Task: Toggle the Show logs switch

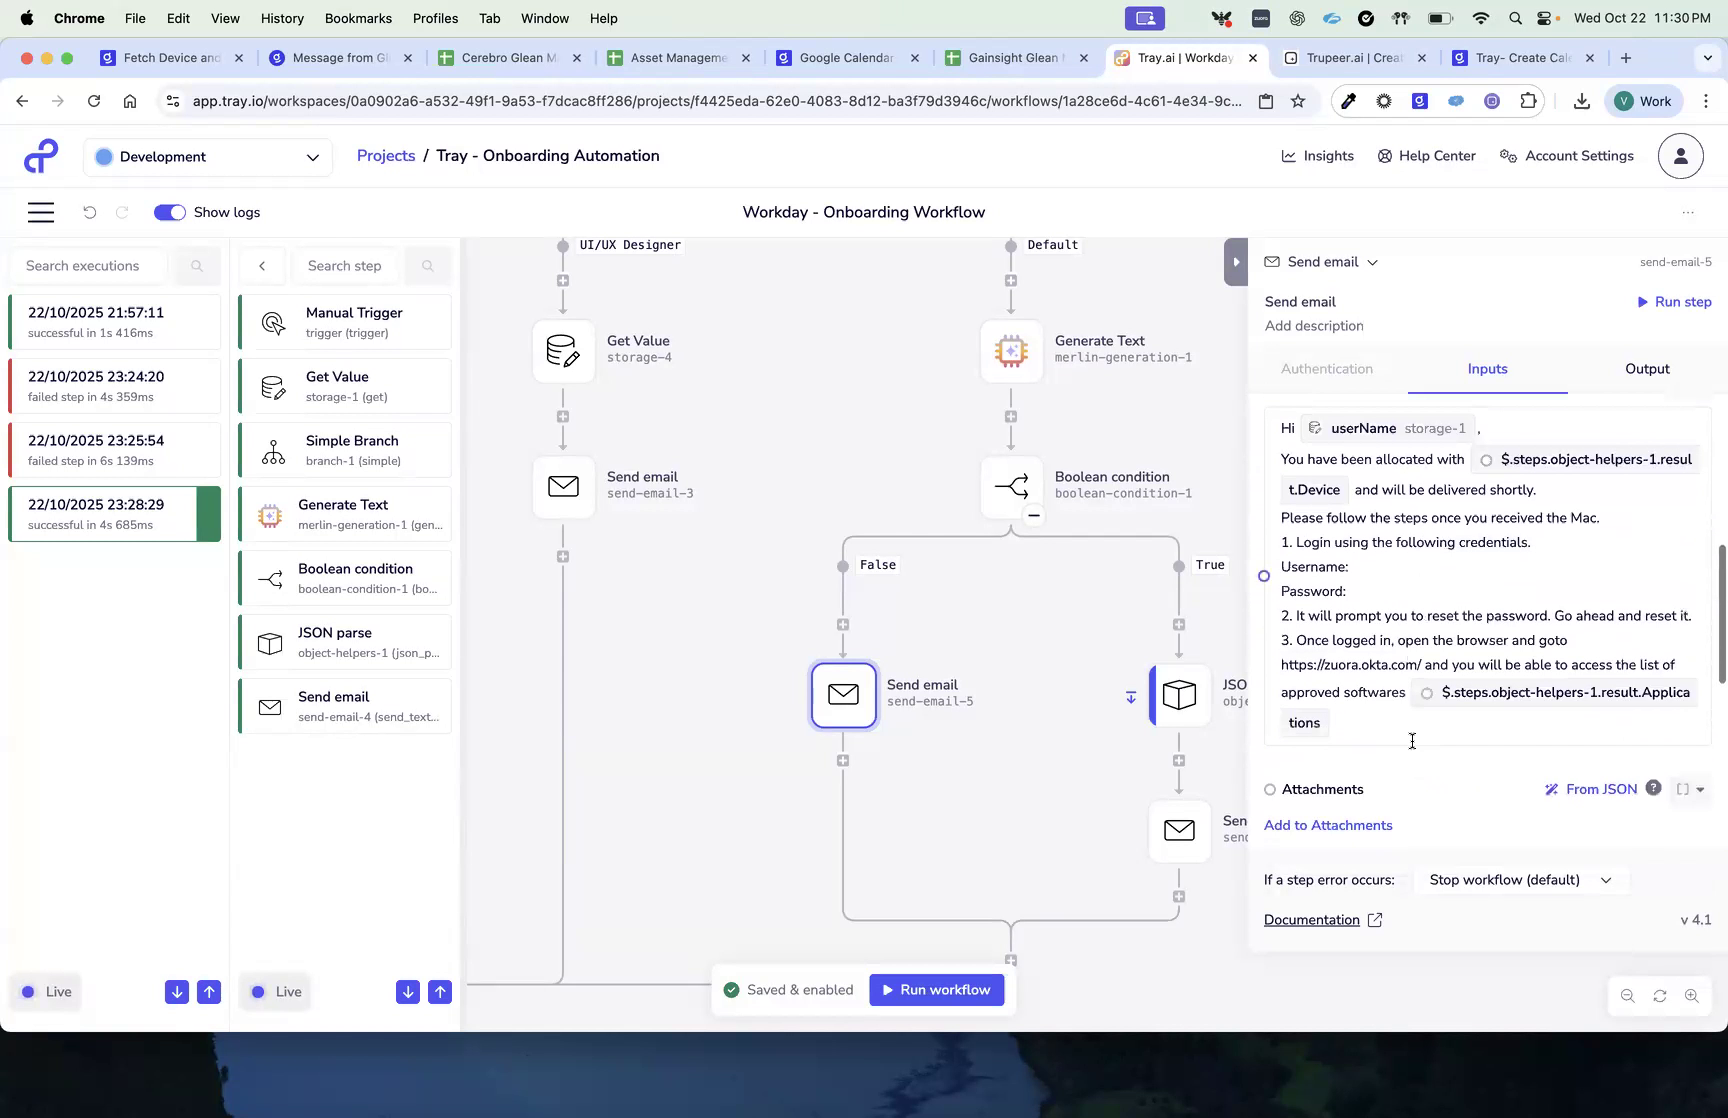Action: click(x=169, y=212)
